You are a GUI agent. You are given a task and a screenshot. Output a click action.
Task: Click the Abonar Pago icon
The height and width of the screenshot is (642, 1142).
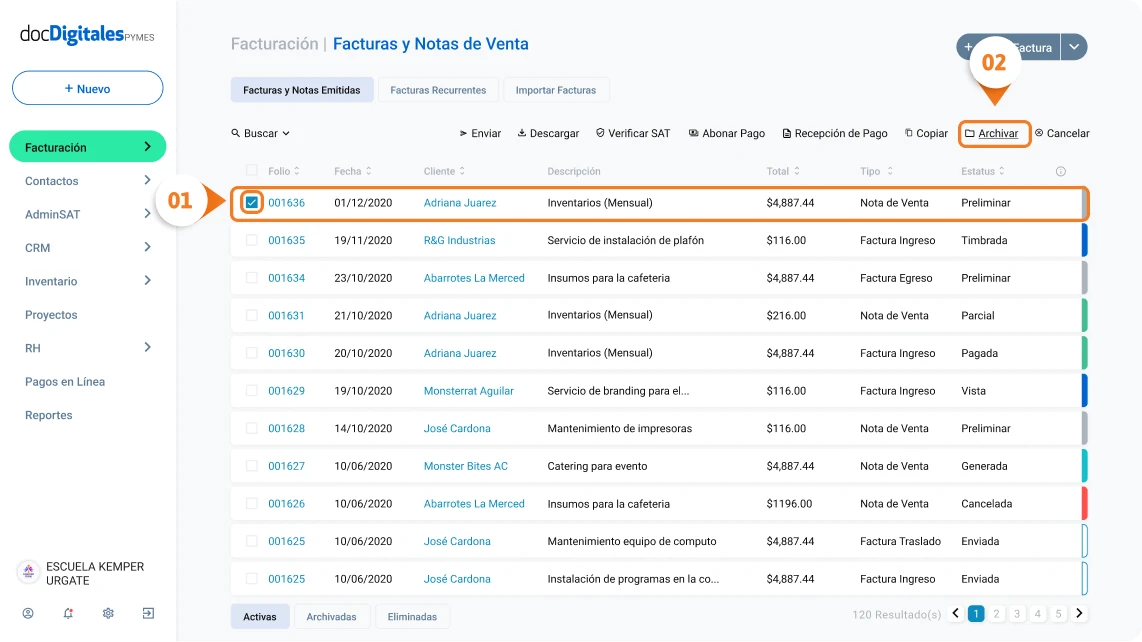694,133
